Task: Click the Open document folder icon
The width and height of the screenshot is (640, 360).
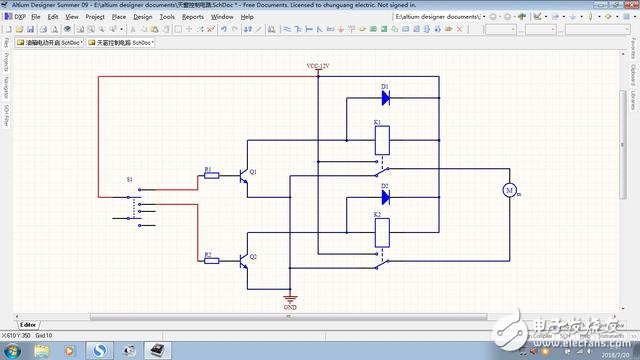Action: [19, 29]
